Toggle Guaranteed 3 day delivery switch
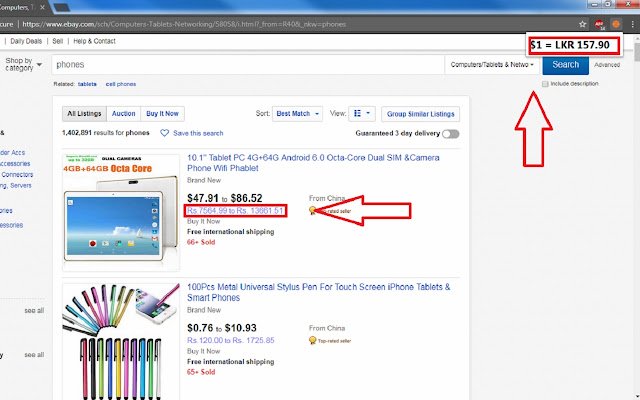The image size is (640, 400). [451, 134]
